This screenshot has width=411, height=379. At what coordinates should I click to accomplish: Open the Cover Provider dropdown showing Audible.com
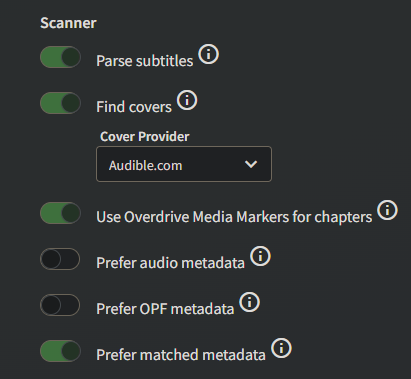tap(184, 164)
